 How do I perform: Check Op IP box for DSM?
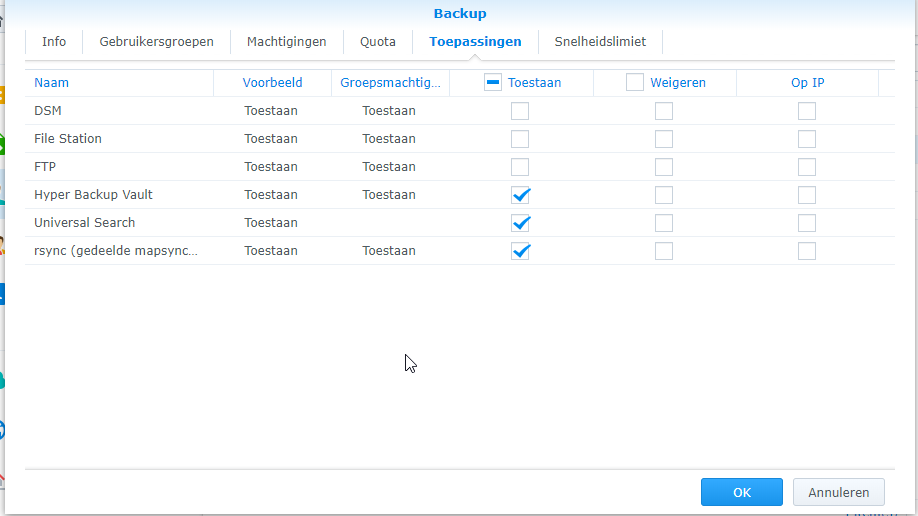click(807, 111)
